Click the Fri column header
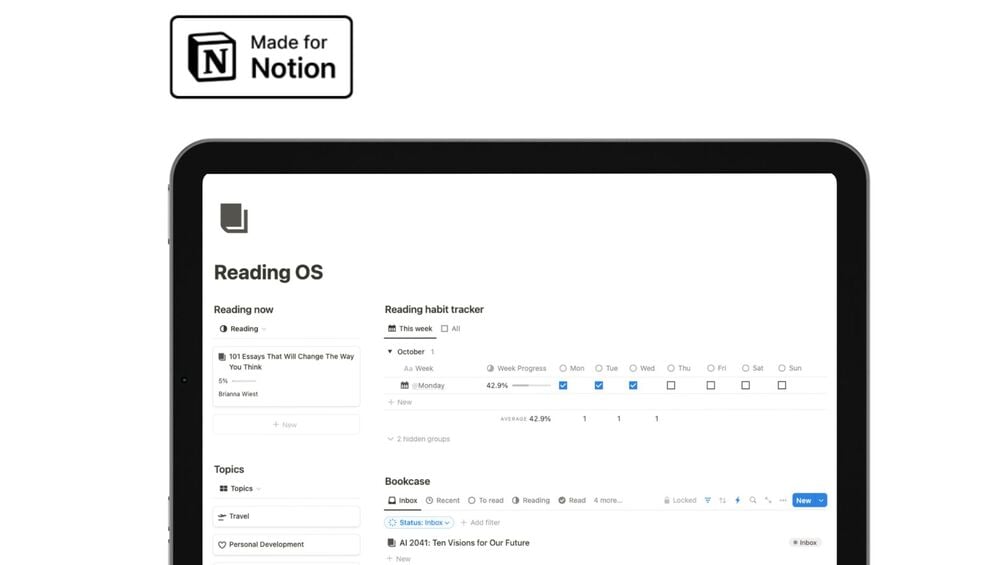This screenshot has width=1005, height=565. point(717,368)
